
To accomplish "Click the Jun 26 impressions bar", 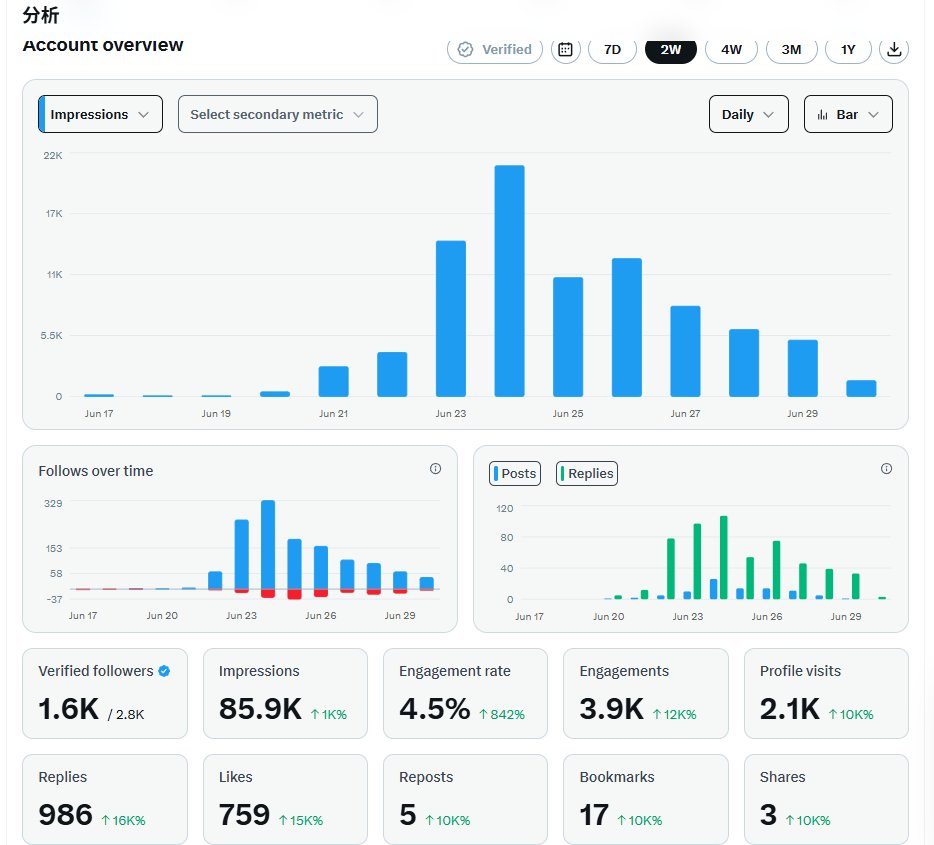I will point(627,327).
